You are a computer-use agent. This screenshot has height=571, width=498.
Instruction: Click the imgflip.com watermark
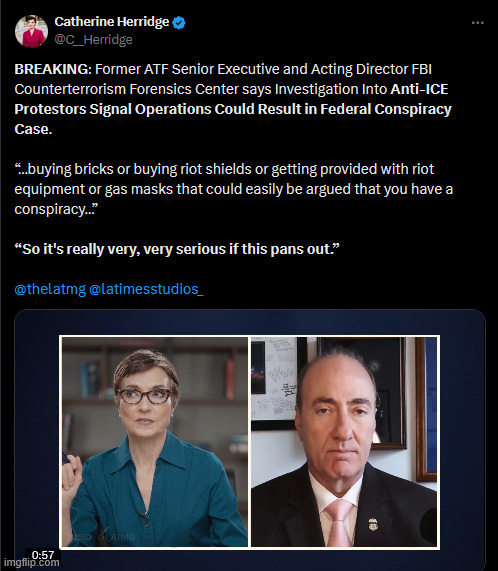pyautogui.click(x=31, y=563)
